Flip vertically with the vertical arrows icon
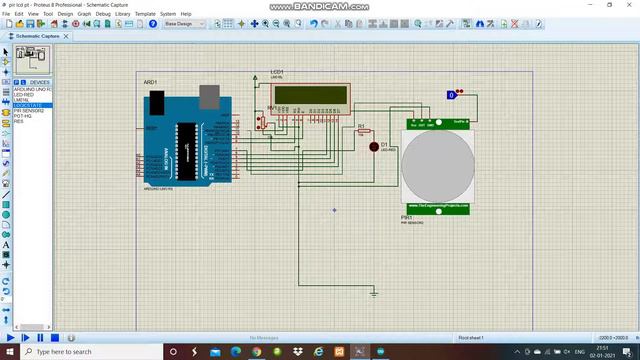Viewport: 640px width, 360px height. 6,320
